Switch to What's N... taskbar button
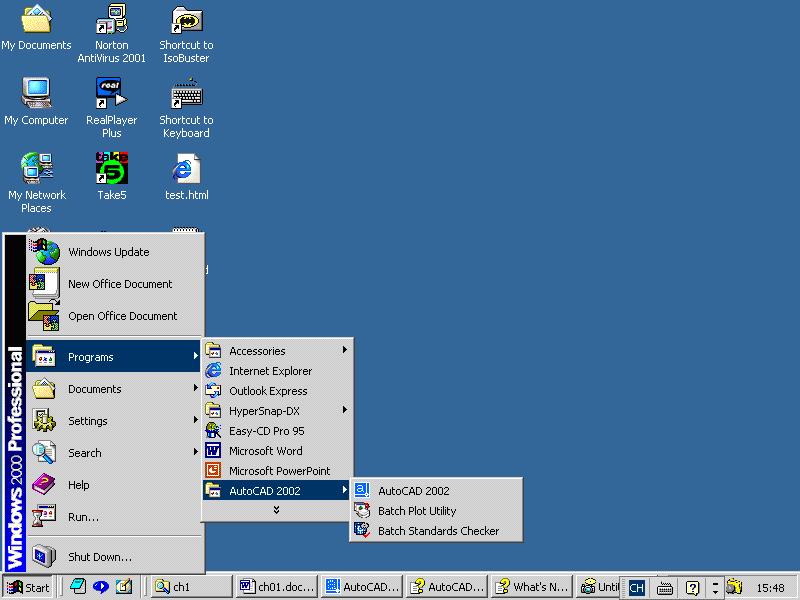 pos(533,587)
